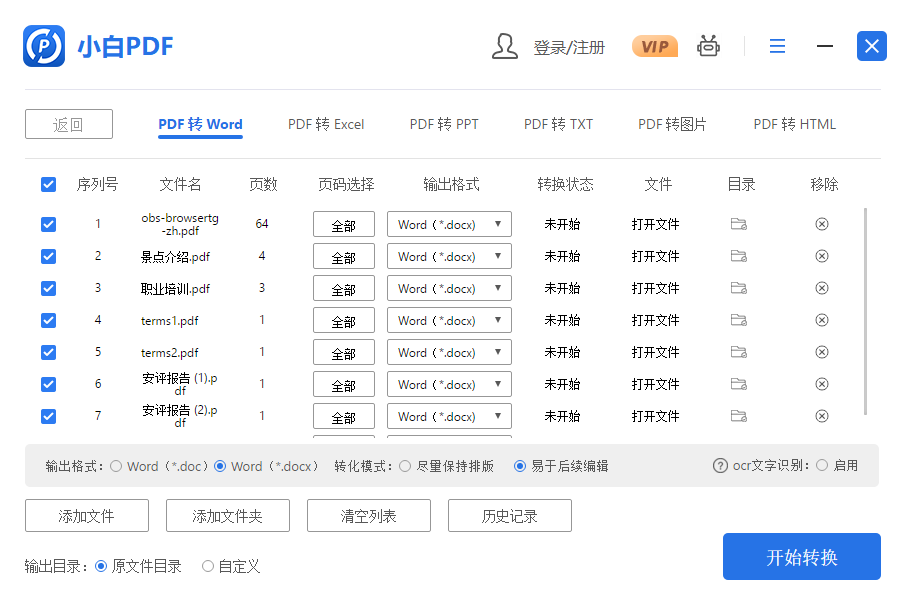Screen dimensions: 906x602
Task: Open the customer service robot icon
Action: point(708,46)
